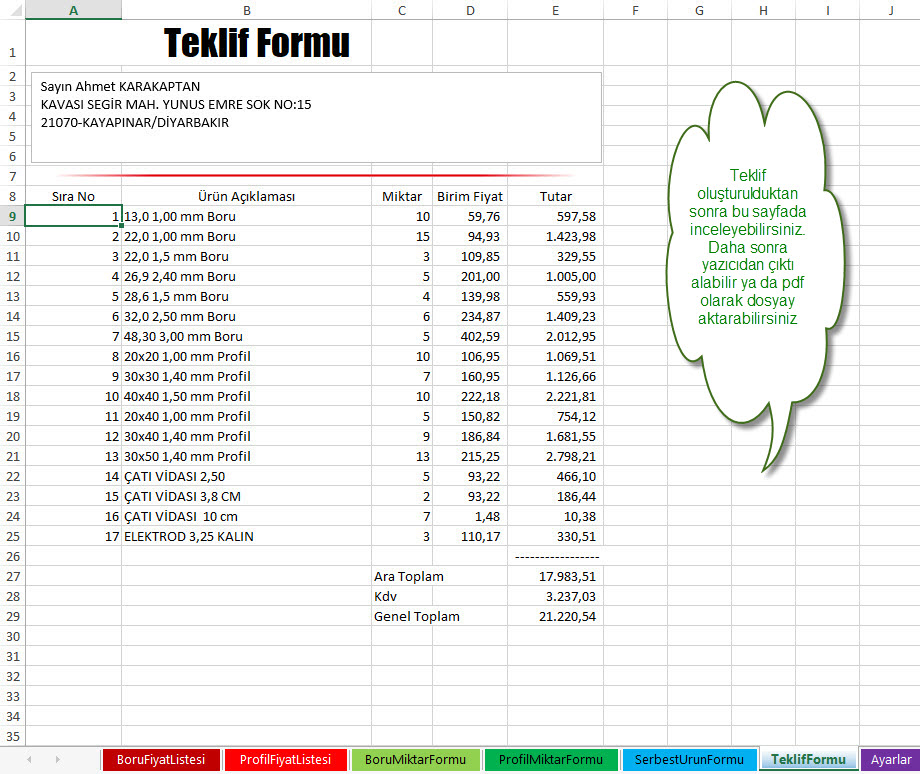Click the Ara Toplam label
The image size is (920, 774).
409,576
